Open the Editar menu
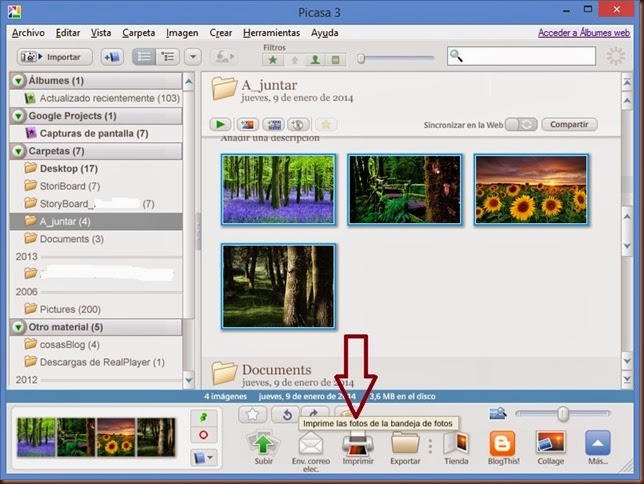 coord(68,32)
